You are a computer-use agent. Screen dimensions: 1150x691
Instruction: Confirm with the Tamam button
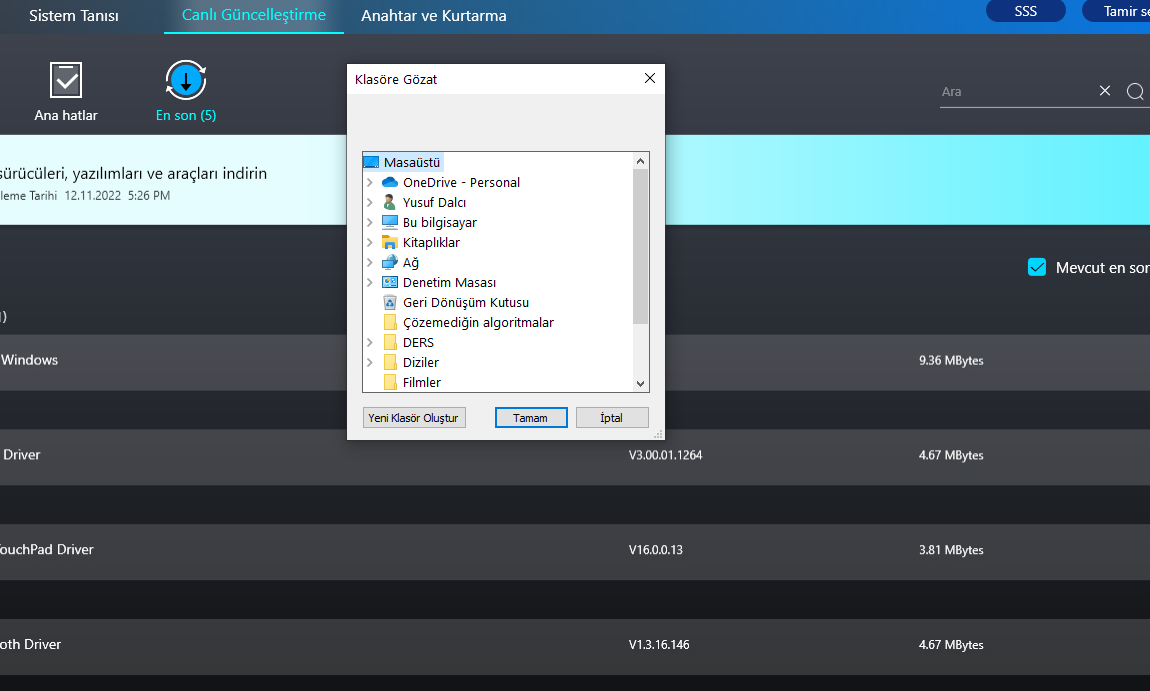click(531, 417)
